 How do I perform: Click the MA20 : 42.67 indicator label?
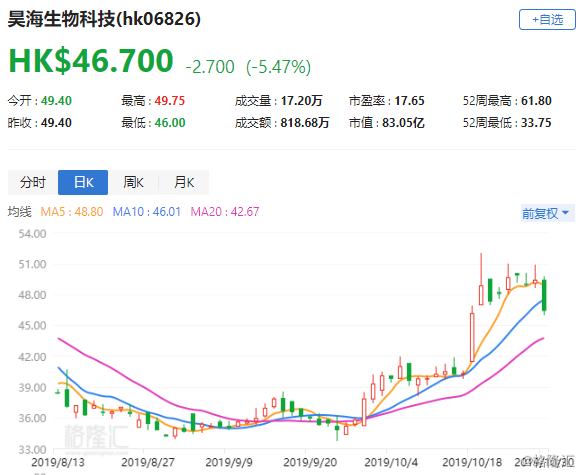pyautogui.click(x=225, y=212)
